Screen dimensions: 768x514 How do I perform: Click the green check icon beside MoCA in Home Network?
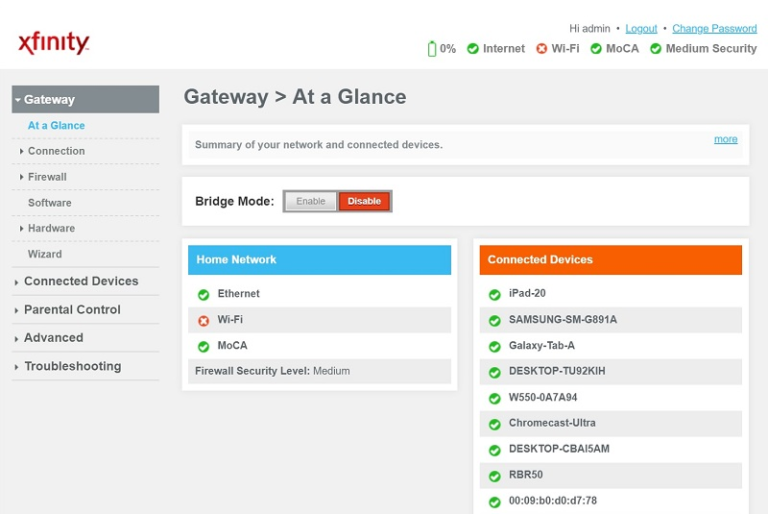pos(203,346)
